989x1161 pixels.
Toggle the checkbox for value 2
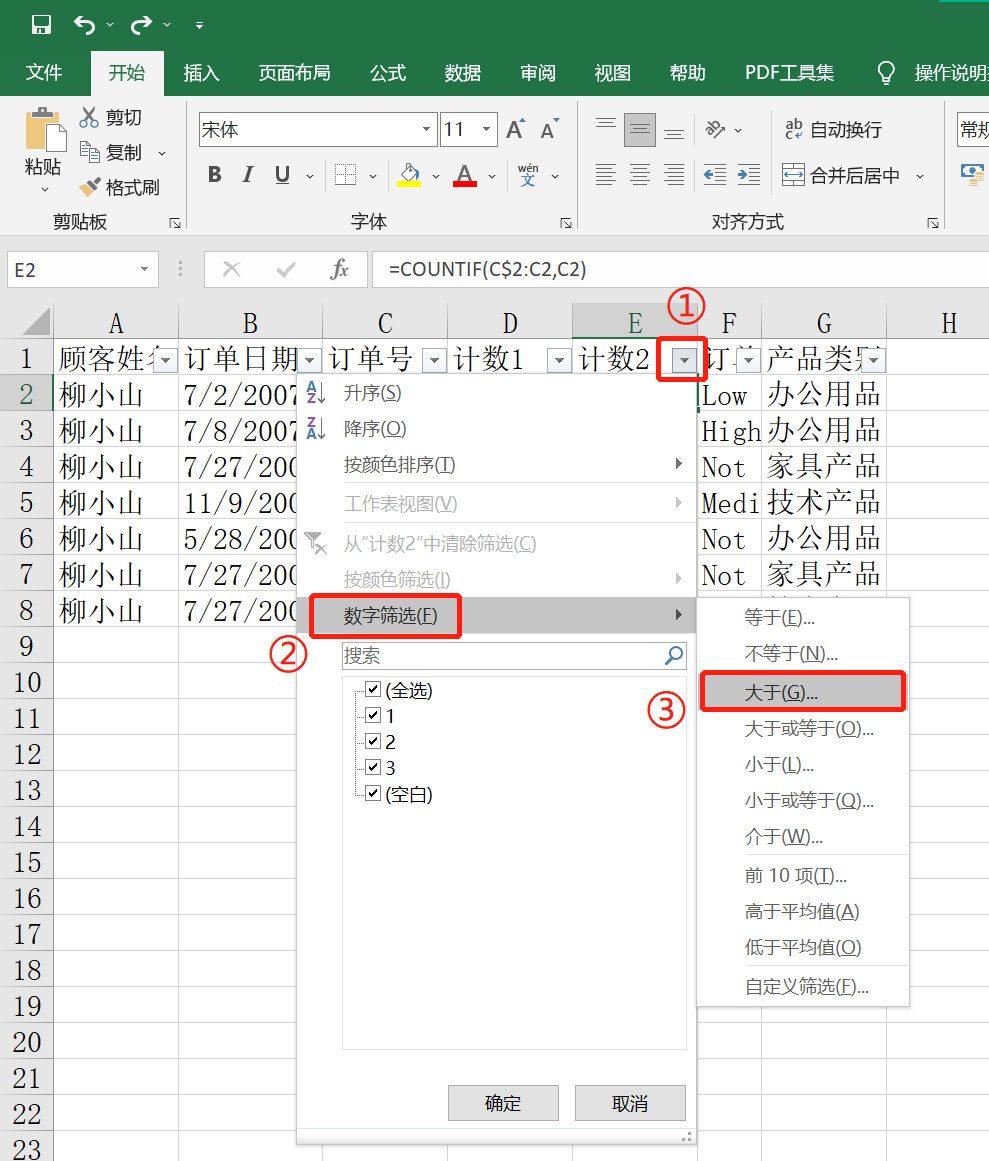(373, 741)
